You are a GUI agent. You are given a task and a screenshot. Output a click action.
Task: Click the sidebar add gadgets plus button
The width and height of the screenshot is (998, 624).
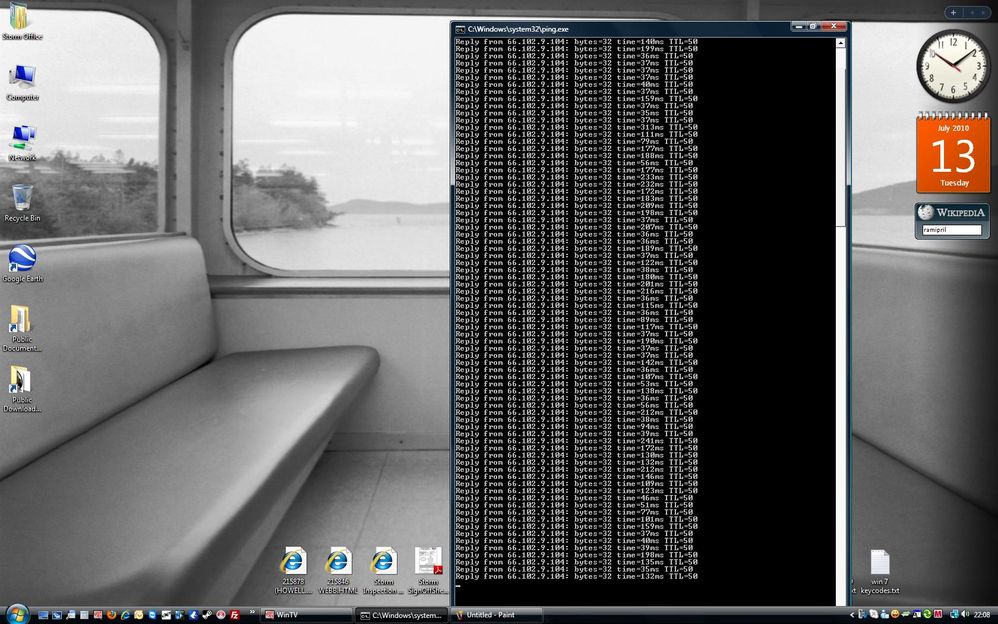coord(953,12)
